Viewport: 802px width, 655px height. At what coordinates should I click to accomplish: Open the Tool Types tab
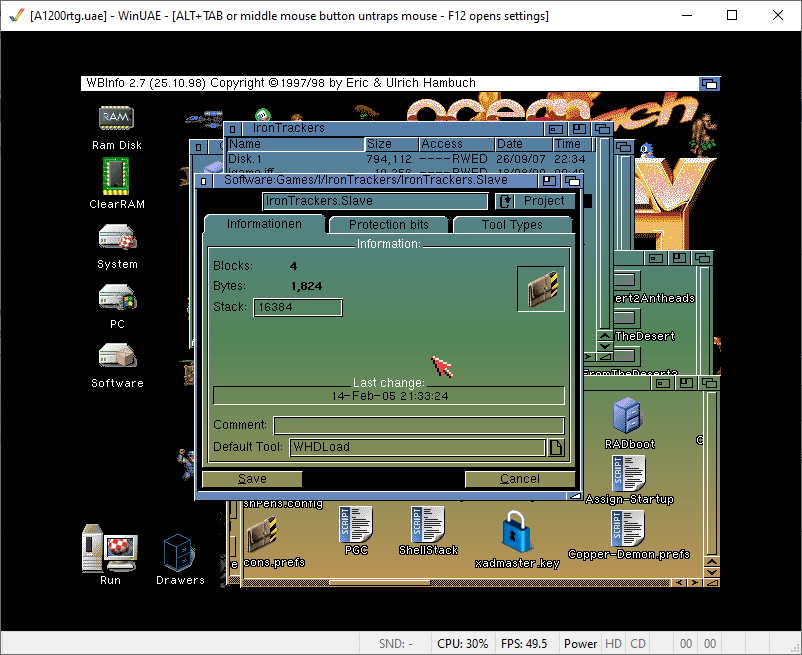[x=512, y=225]
